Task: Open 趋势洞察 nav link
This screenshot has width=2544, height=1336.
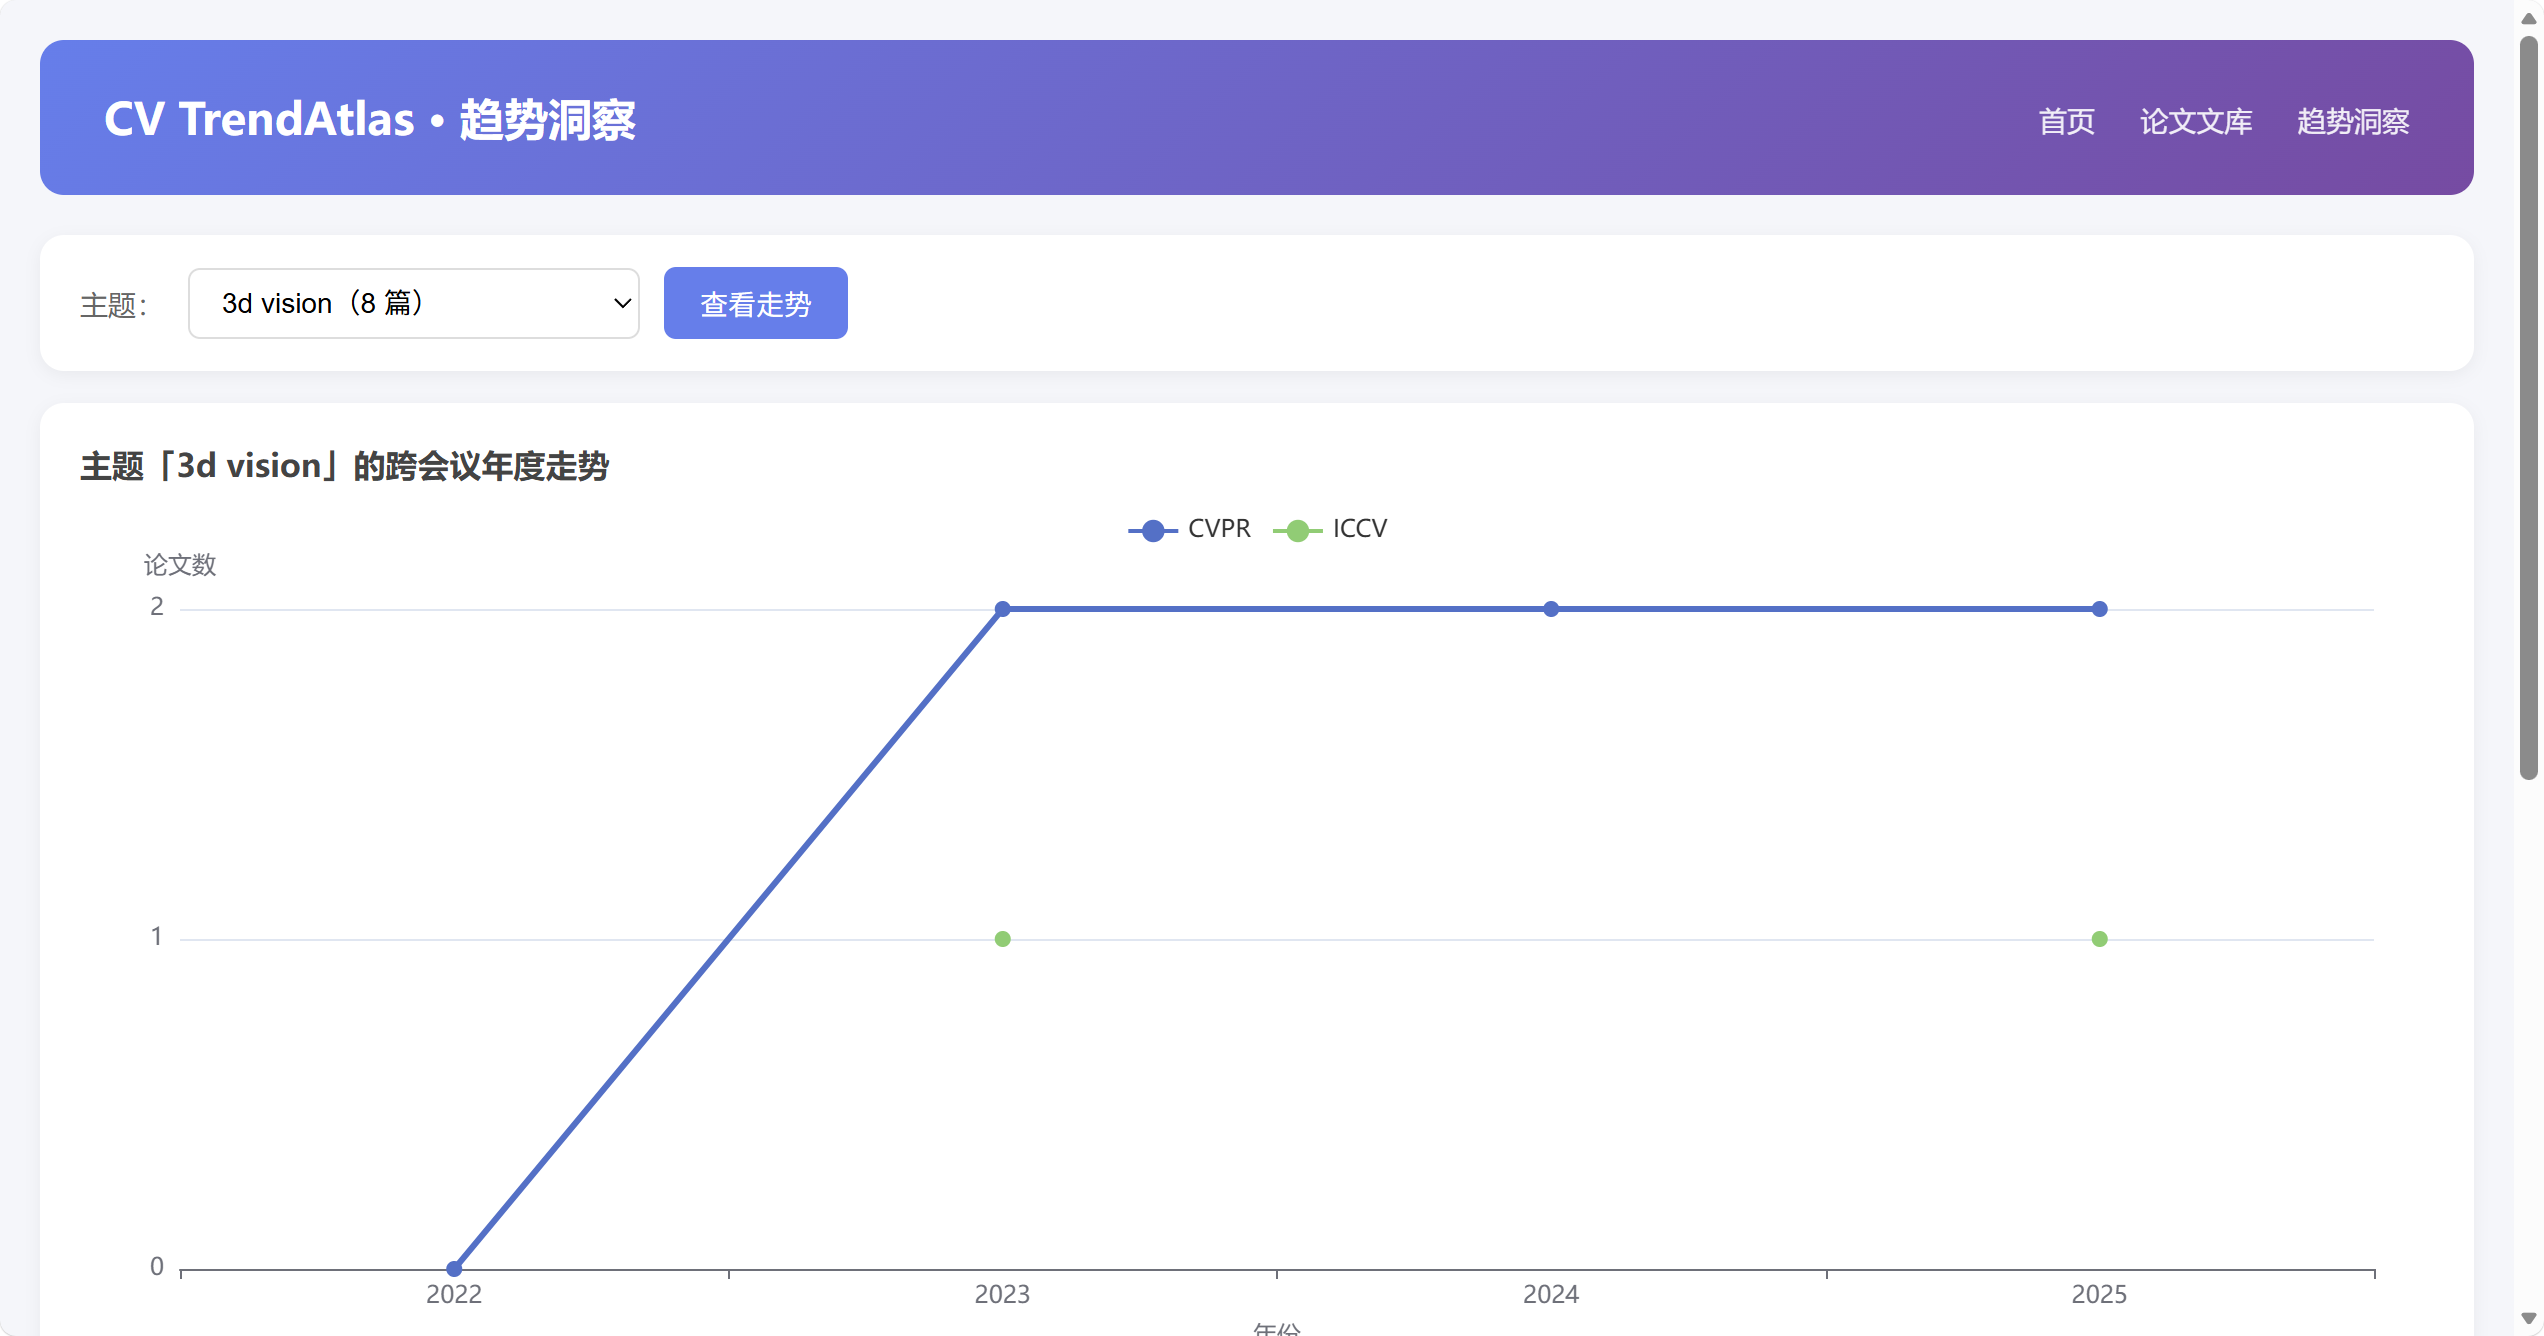Action: [2353, 121]
